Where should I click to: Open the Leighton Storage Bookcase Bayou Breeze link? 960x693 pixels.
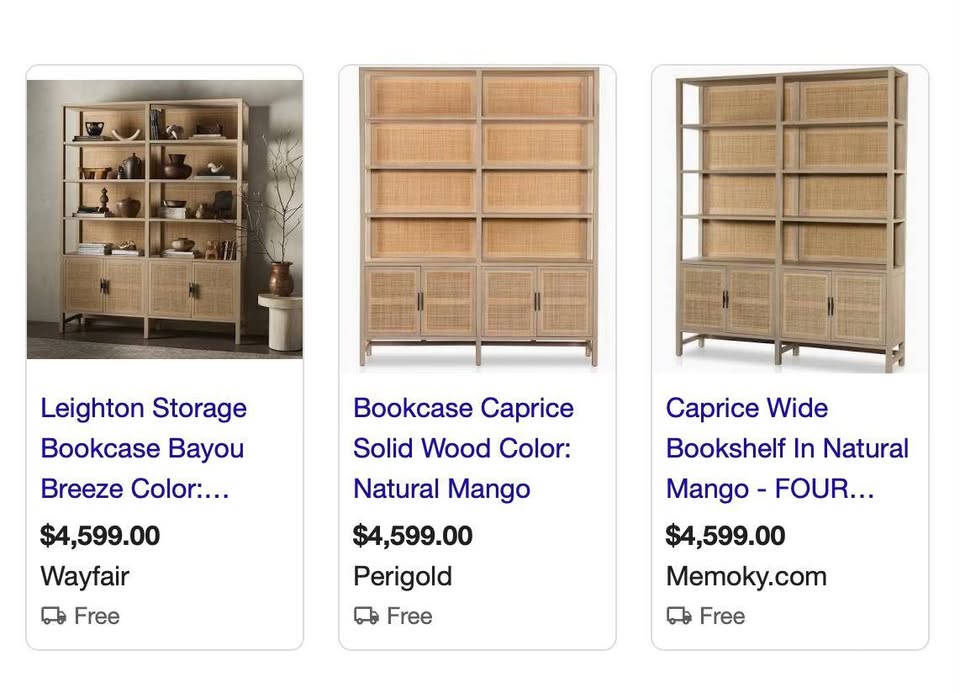143,448
